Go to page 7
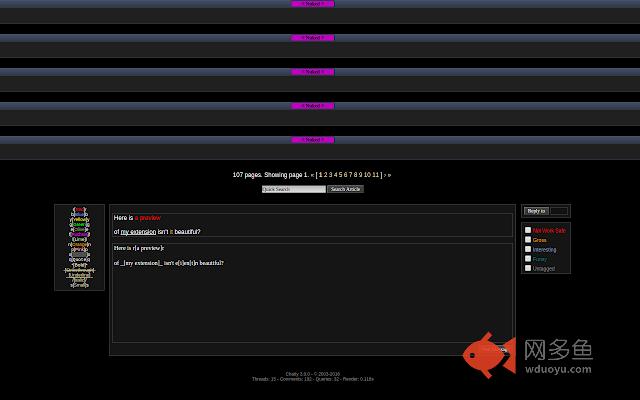Viewport: 640px width, 400px height. tap(350, 175)
